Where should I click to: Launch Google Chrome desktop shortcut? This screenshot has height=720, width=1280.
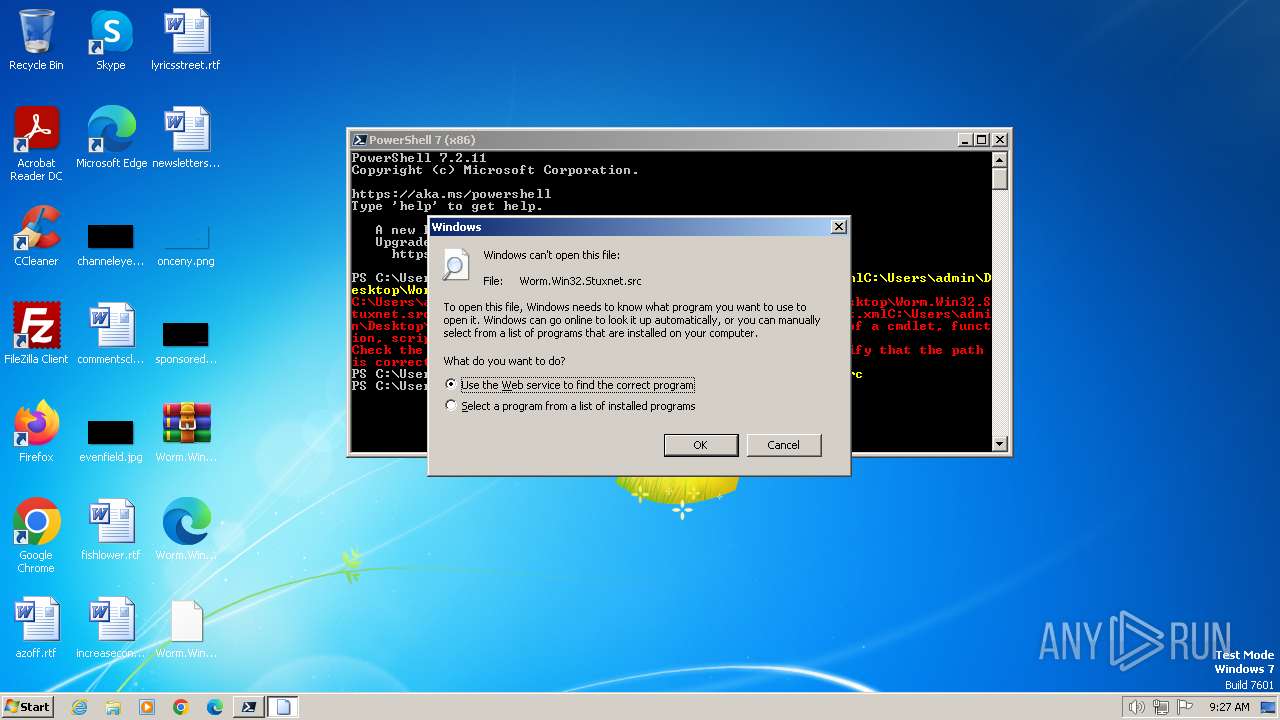pyautogui.click(x=36, y=536)
